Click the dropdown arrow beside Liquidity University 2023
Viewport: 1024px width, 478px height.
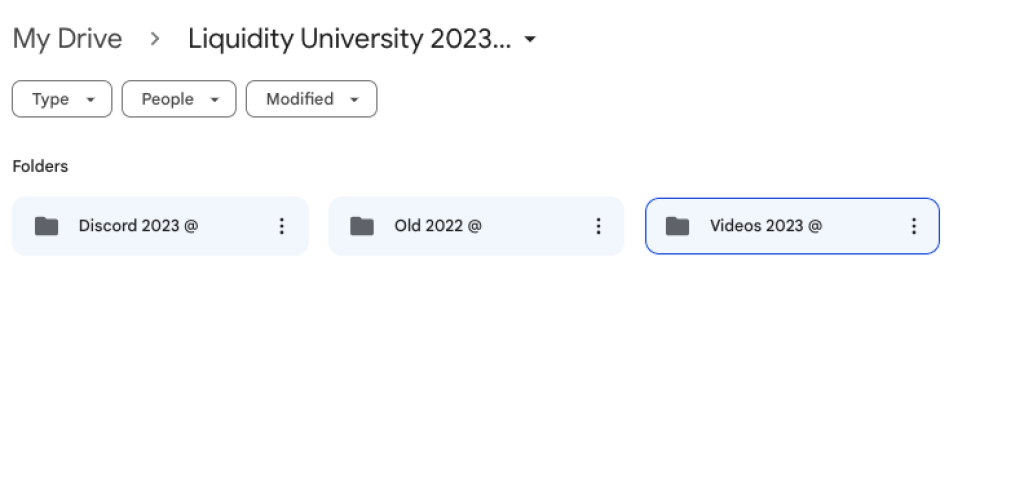point(530,40)
